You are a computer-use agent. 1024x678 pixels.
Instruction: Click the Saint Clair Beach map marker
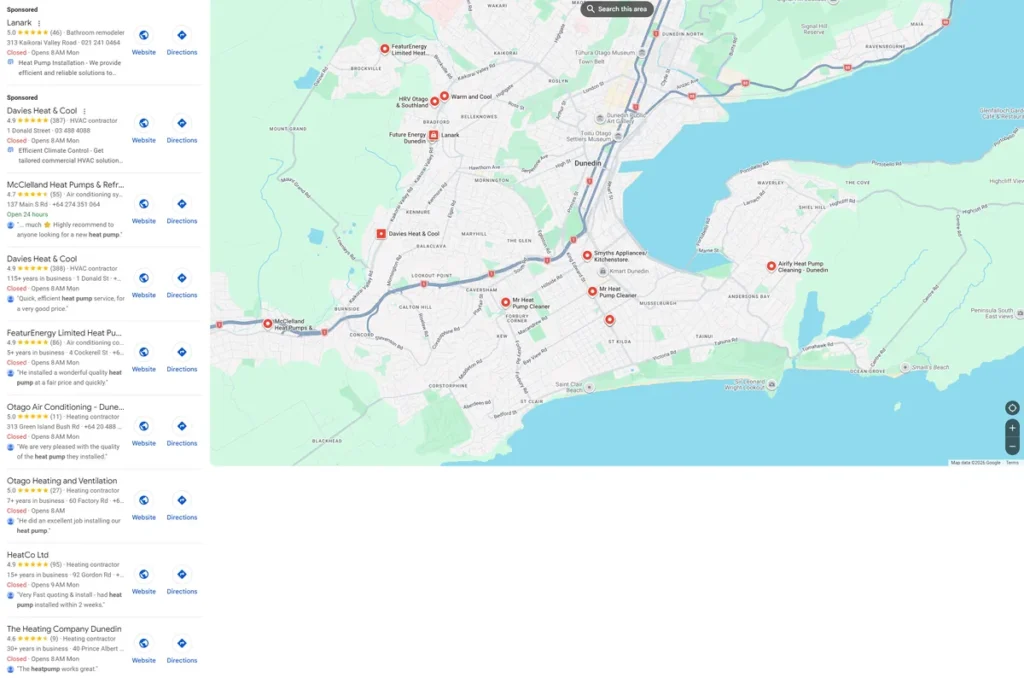click(x=589, y=387)
